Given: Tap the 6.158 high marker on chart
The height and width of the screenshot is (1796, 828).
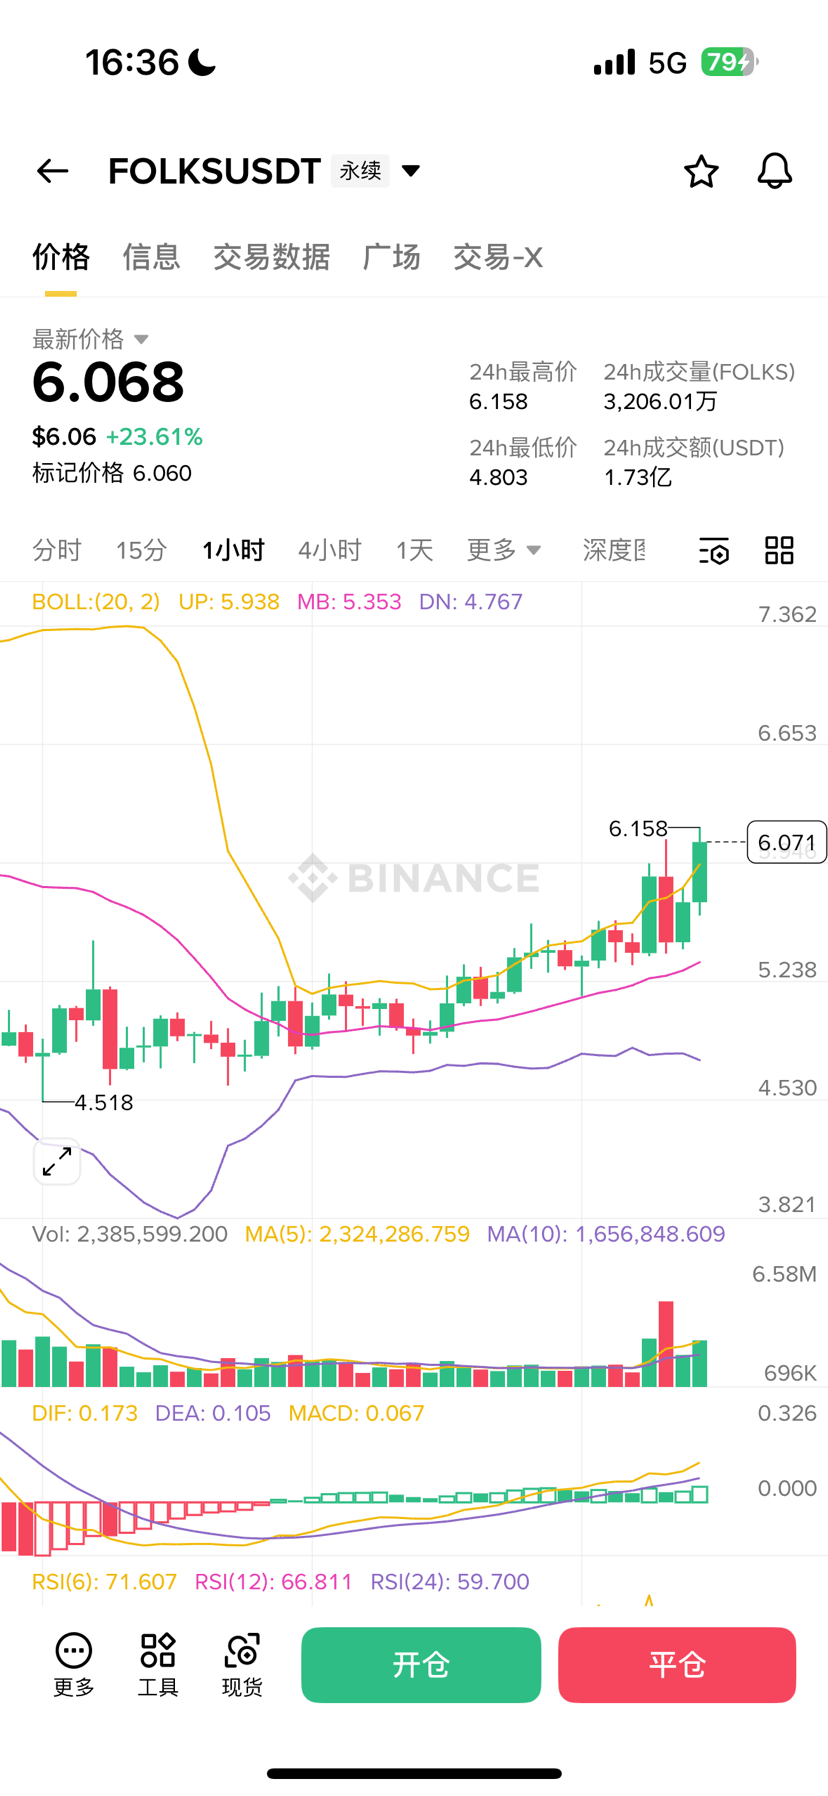Looking at the screenshot, I should (638, 828).
